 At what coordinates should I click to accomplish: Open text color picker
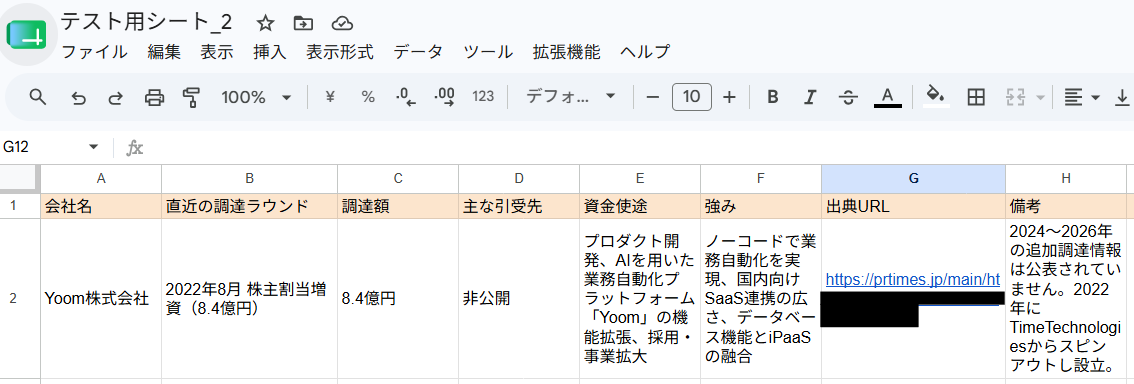pos(887,97)
